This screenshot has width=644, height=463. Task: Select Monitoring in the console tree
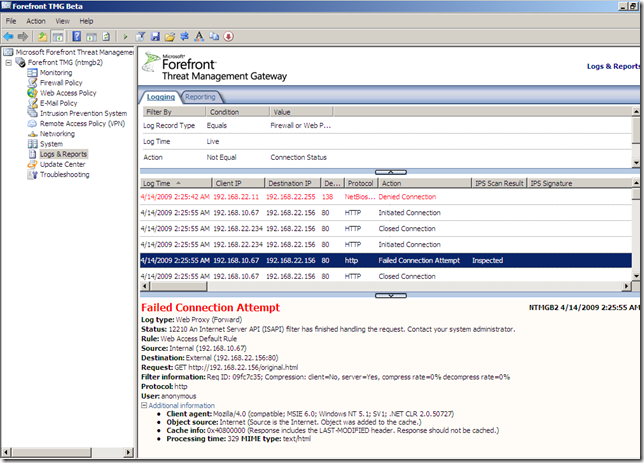point(56,73)
